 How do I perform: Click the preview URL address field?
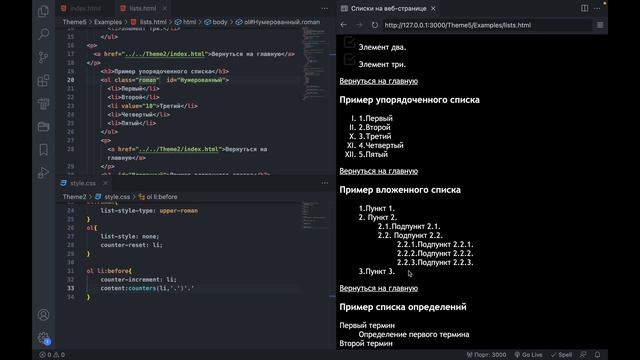(x=487, y=25)
